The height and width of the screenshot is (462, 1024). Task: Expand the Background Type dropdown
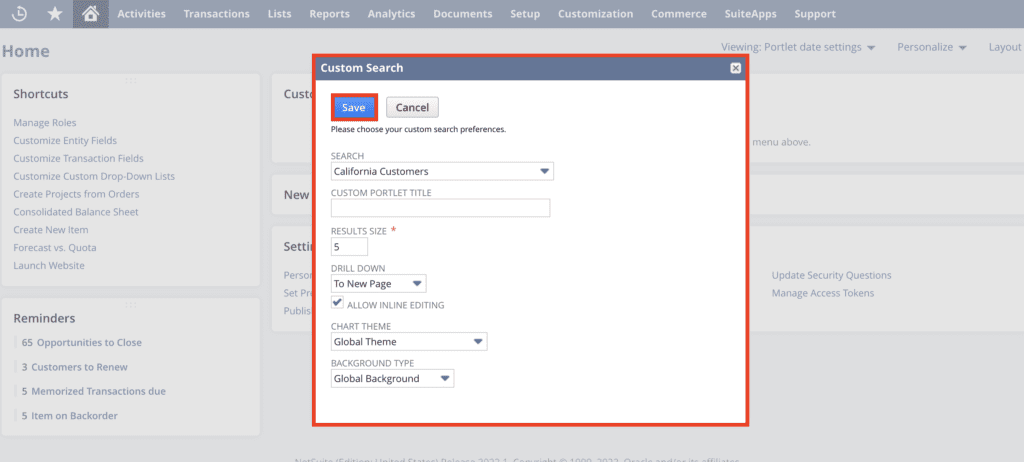coord(392,379)
